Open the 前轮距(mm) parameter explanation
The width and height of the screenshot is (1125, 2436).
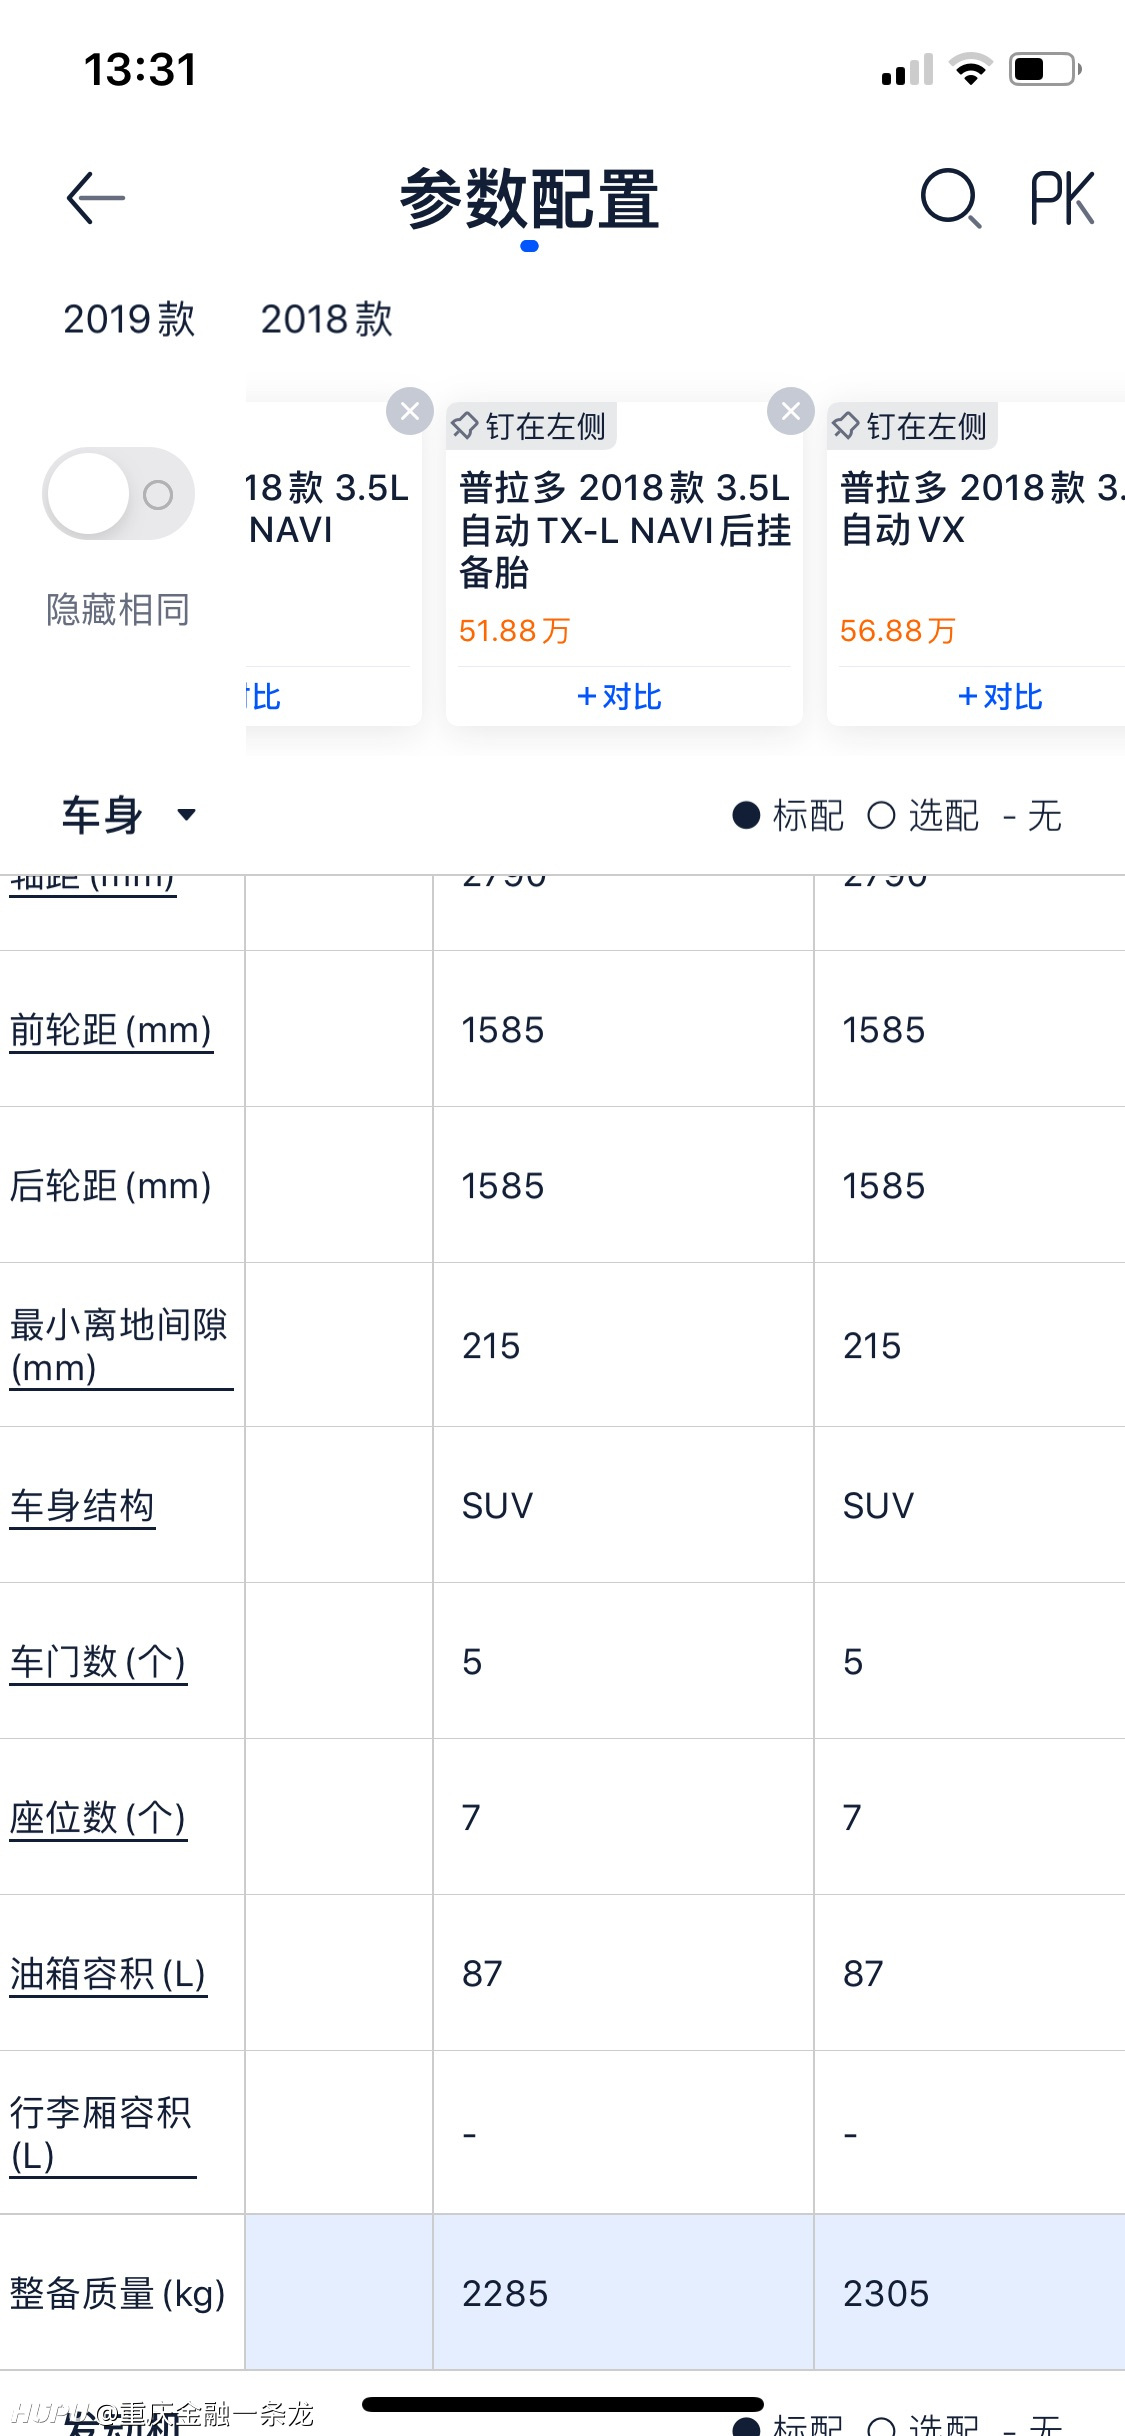(x=111, y=1030)
